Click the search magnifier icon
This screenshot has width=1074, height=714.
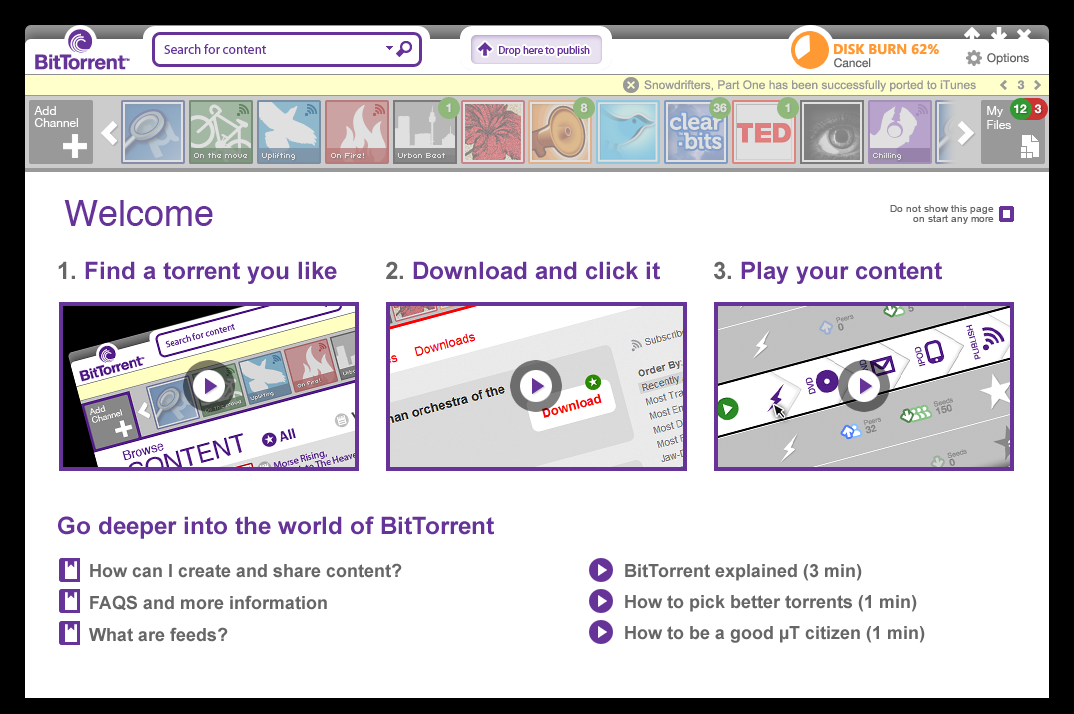(x=405, y=49)
